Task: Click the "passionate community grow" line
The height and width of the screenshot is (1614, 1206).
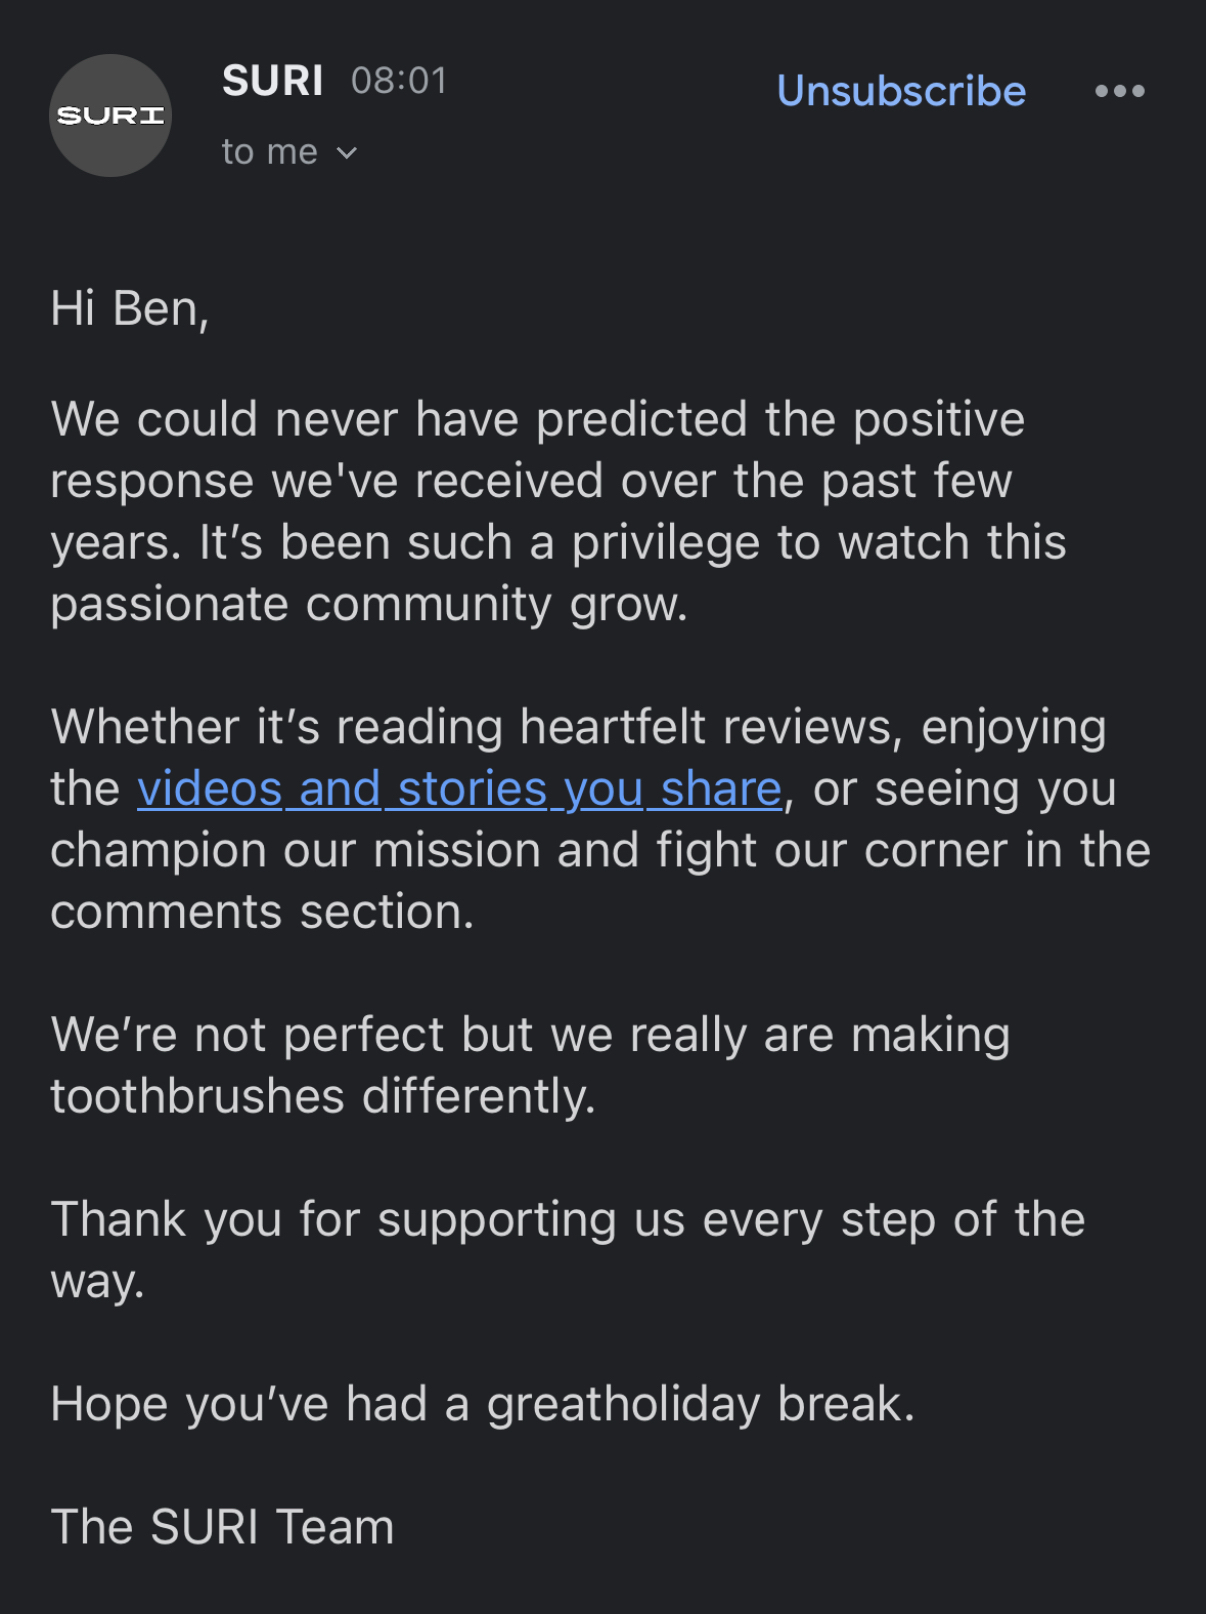Action: [369, 604]
